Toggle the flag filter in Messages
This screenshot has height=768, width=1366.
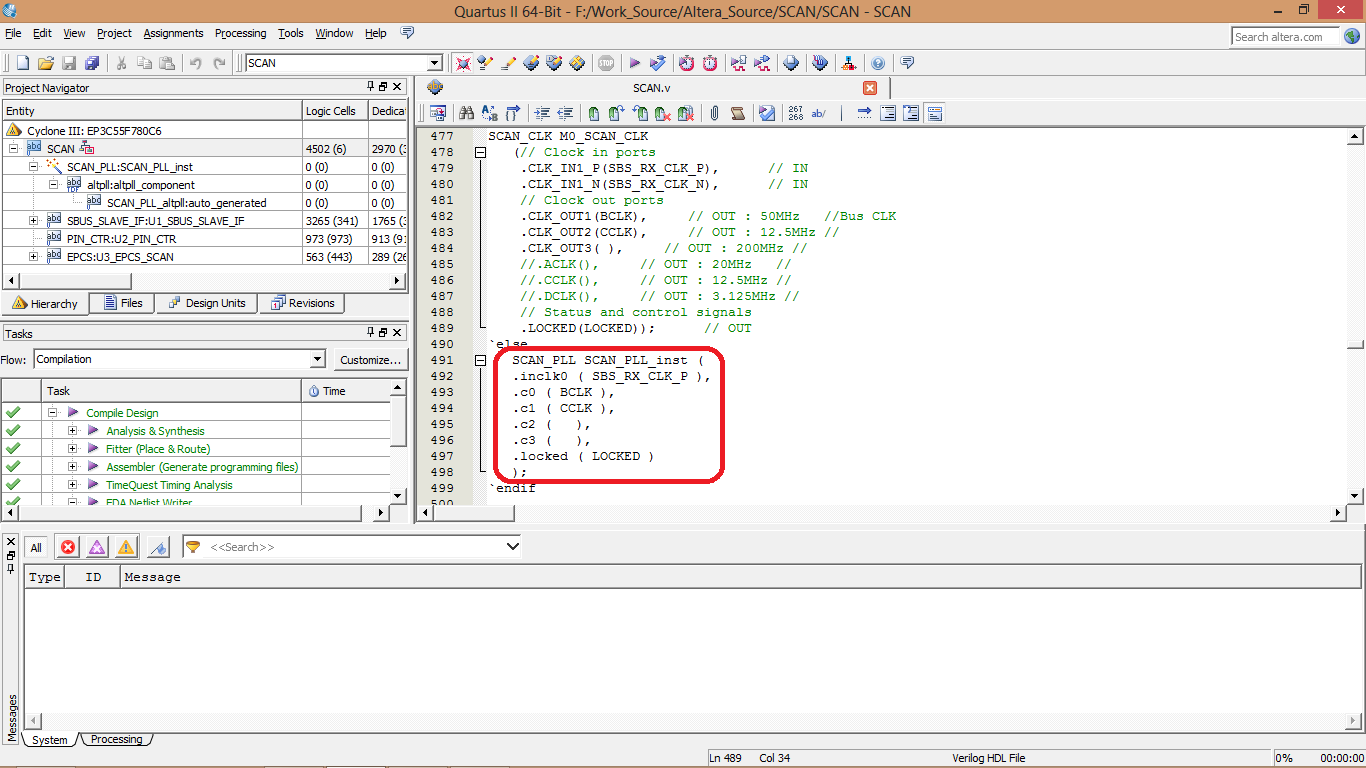pos(157,547)
